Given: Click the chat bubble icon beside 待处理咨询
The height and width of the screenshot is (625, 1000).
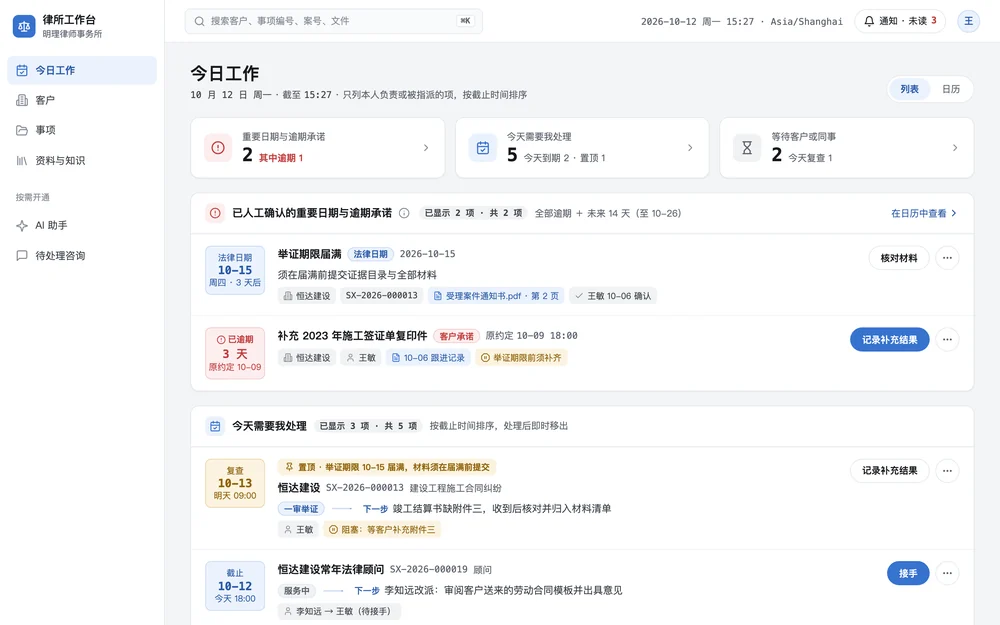Looking at the screenshot, I should (22, 255).
